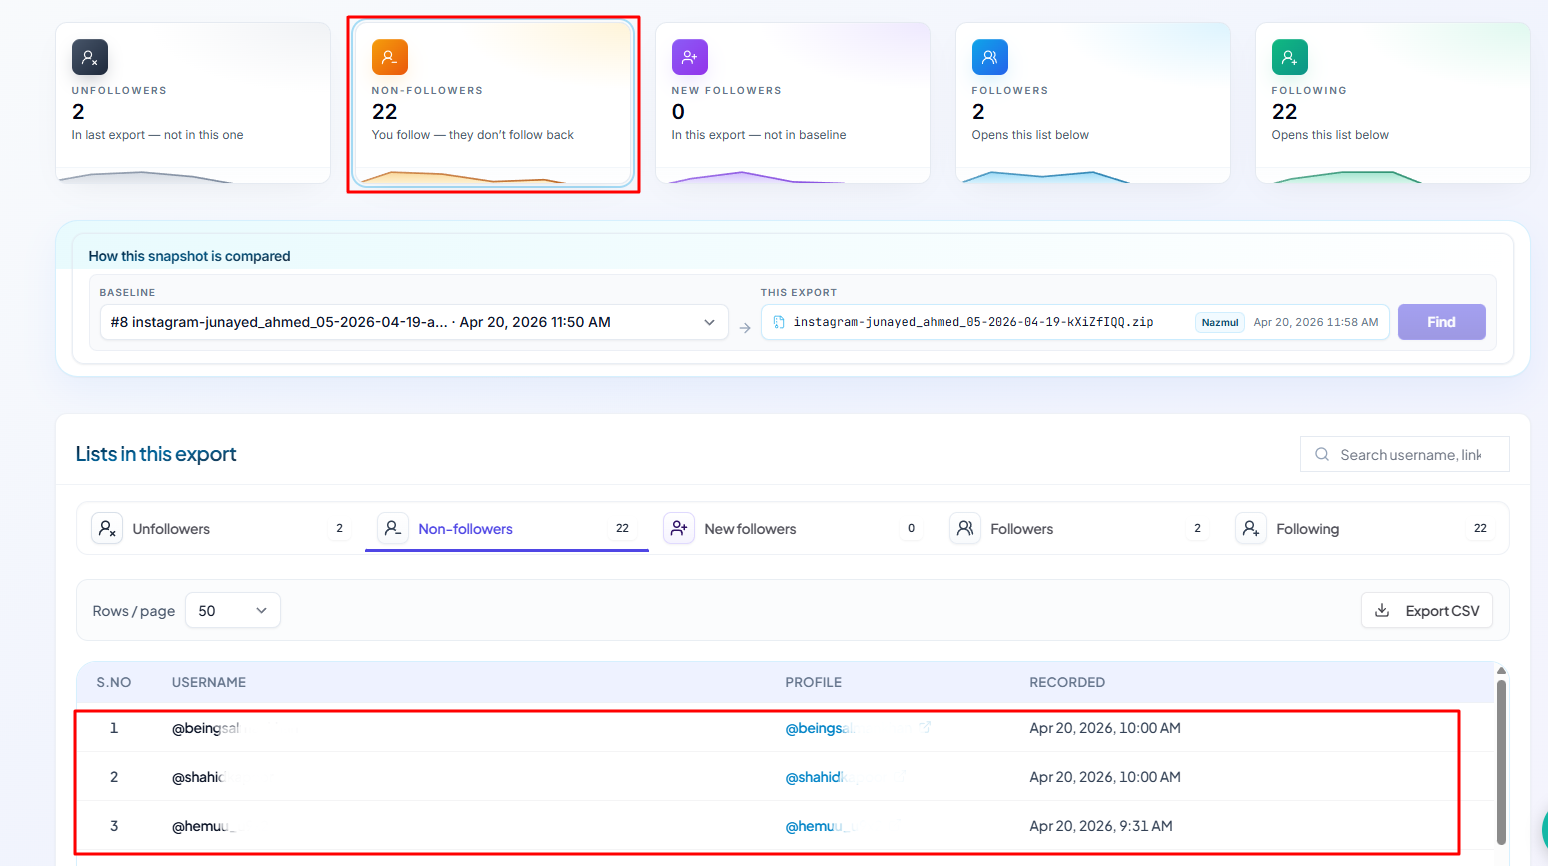
Task: Click the zip file icon in This Export
Action: coord(779,322)
